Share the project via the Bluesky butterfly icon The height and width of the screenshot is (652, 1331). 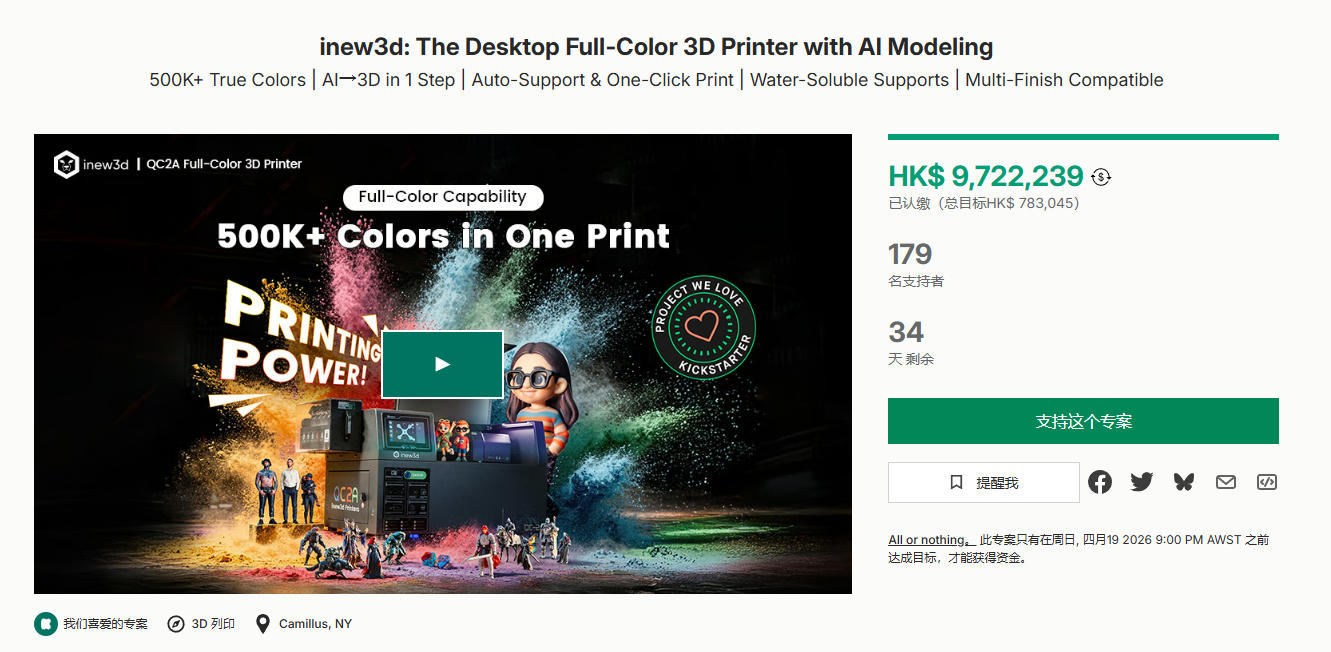[1184, 482]
